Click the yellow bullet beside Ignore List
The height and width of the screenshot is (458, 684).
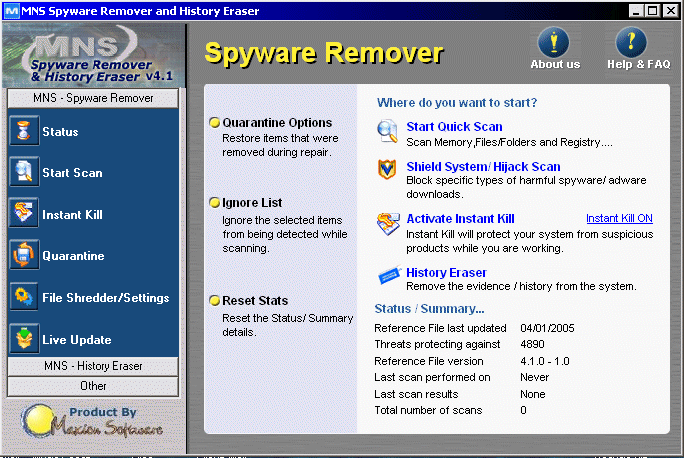pyautogui.click(x=214, y=202)
